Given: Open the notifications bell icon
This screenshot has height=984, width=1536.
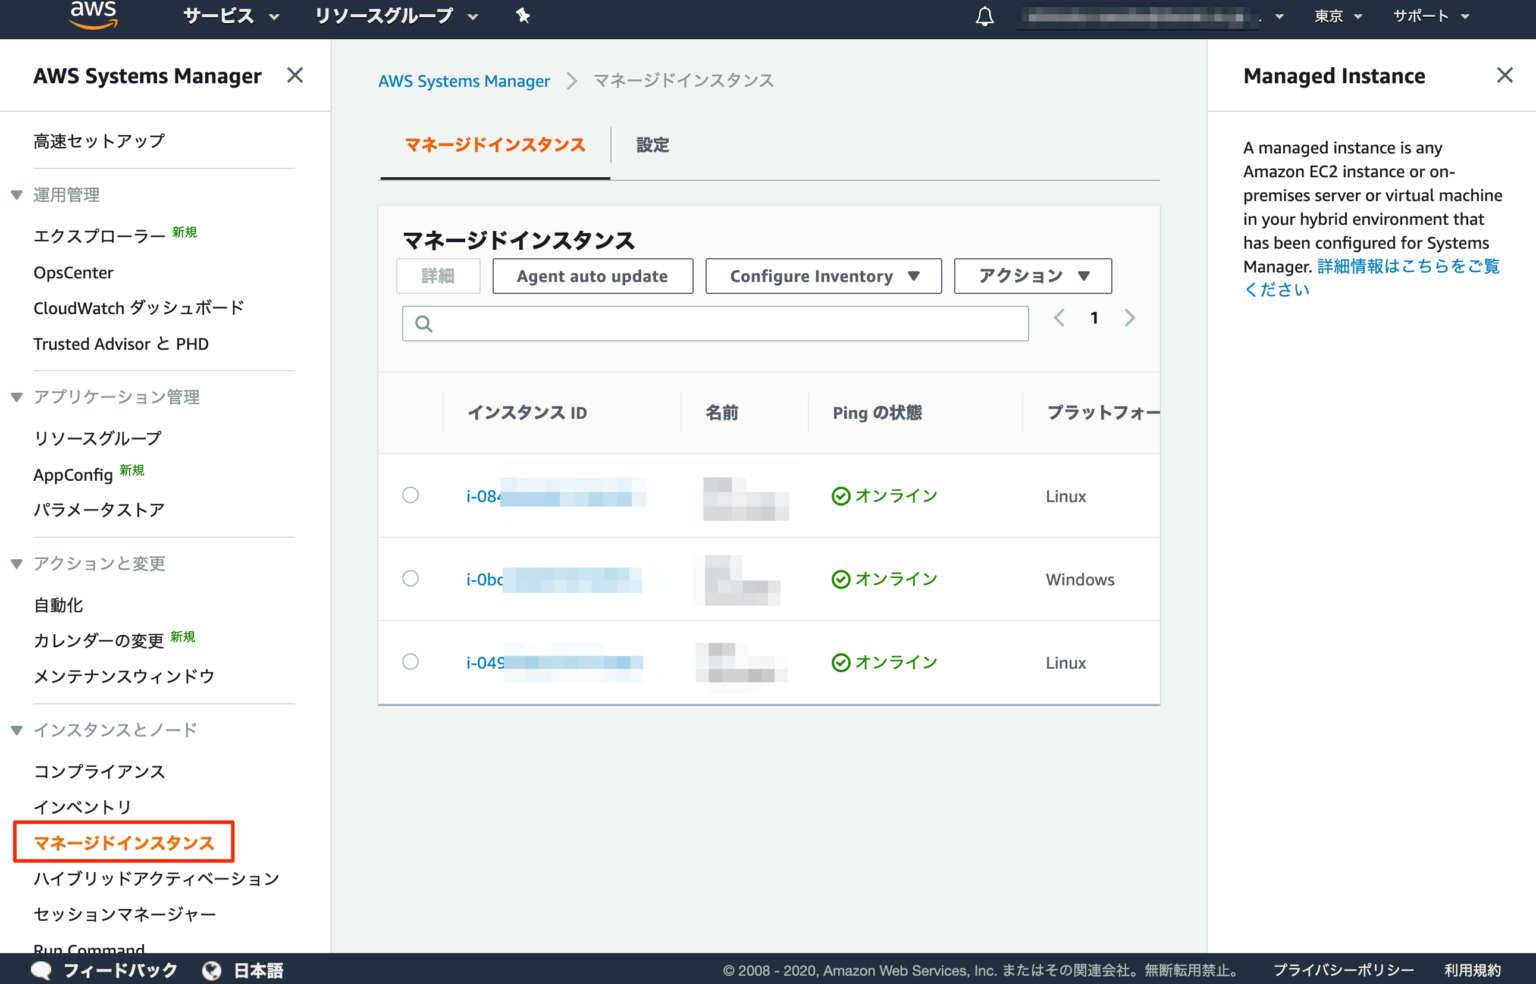Looking at the screenshot, I should pos(985,16).
